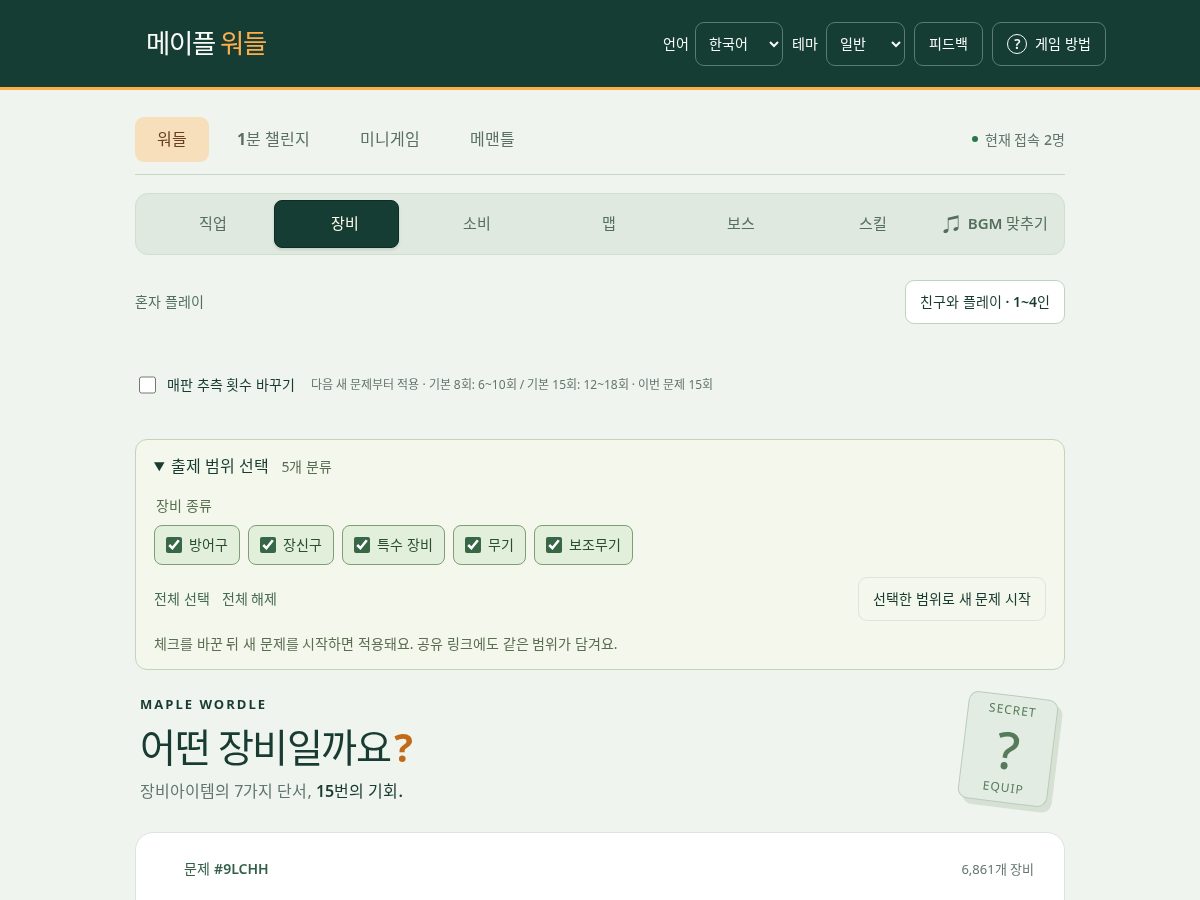This screenshot has height=900, width=1200.
Task: Click 선택한 범위로 새 문제 시작
Action: (952, 599)
